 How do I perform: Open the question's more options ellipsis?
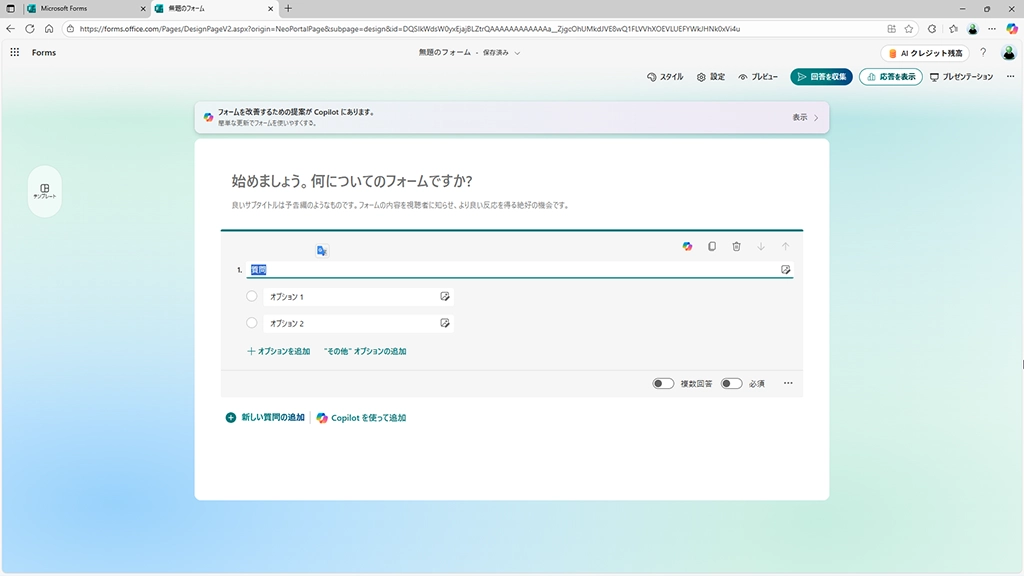pyautogui.click(x=788, y=383)
